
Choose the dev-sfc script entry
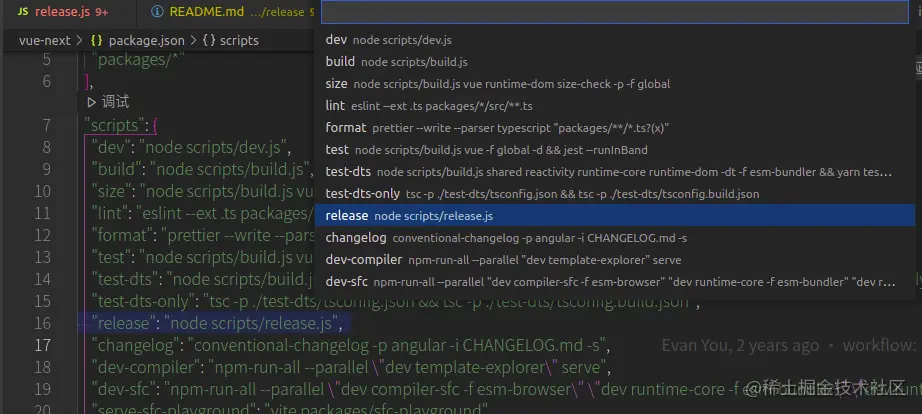coord(614,282)
